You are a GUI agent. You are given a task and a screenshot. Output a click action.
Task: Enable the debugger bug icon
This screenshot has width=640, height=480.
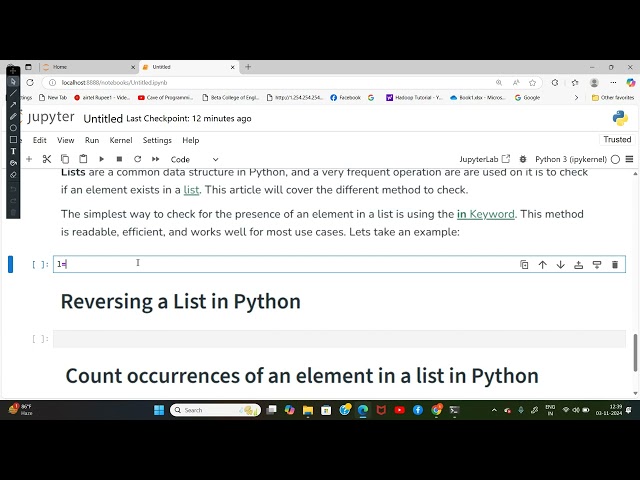coord(523,159)
